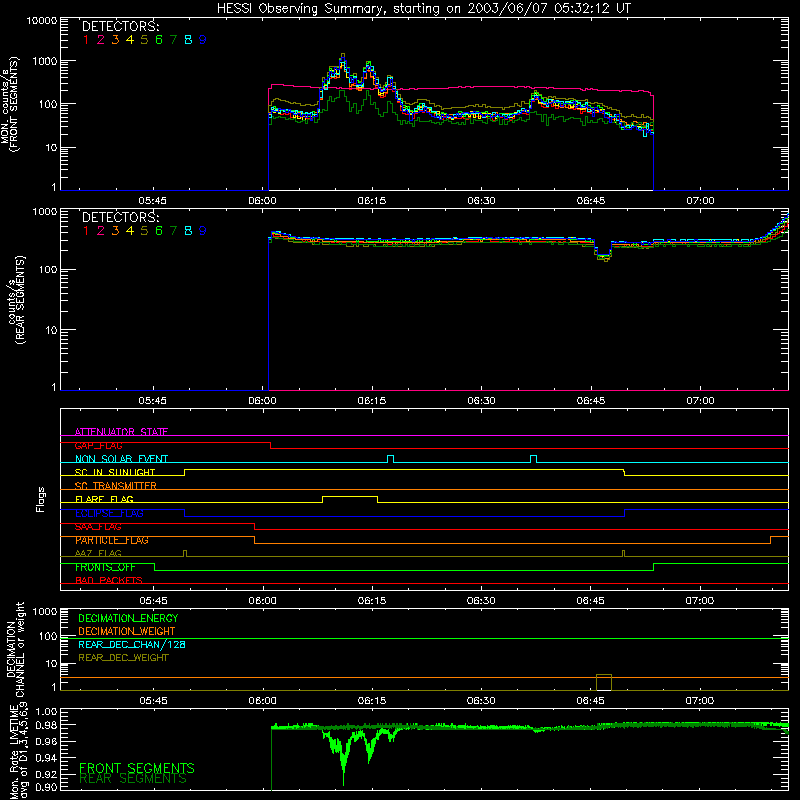800x800 pixels.
Task: Click the HESSI Observing Summary title text
Action: tap(423, 8)
